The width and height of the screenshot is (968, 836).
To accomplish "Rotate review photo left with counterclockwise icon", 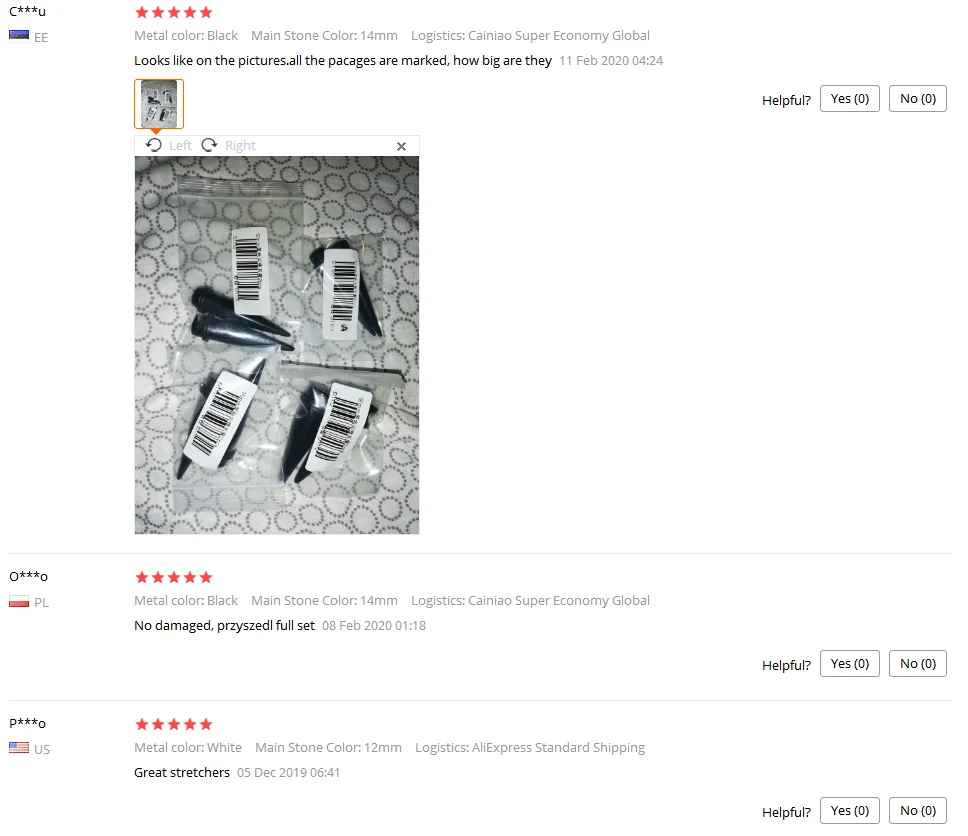I will pyautogui.click(x=154, y=145).
